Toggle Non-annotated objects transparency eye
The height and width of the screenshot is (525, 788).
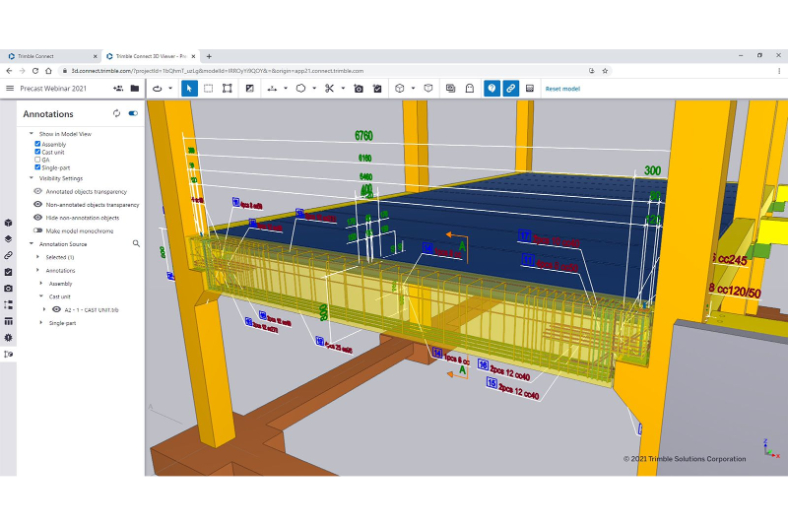pos(38,204)
